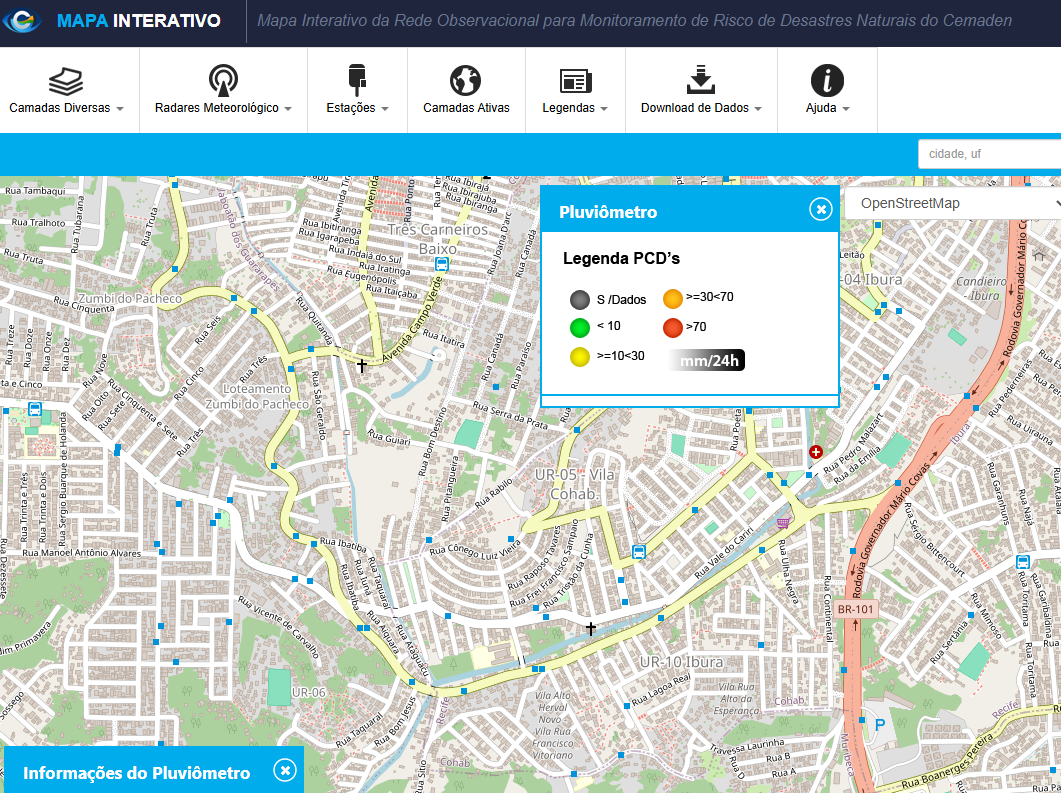Click the BR-101 highway shield label
Screen dimensions: 1061x793
pos(855,609)
